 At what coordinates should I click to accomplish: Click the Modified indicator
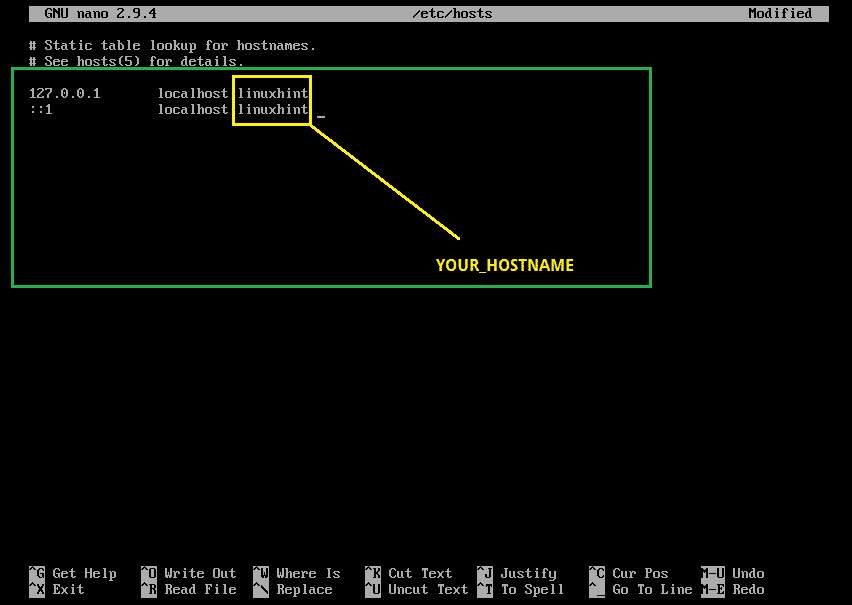pyautogui.click(x=782, y=13)
